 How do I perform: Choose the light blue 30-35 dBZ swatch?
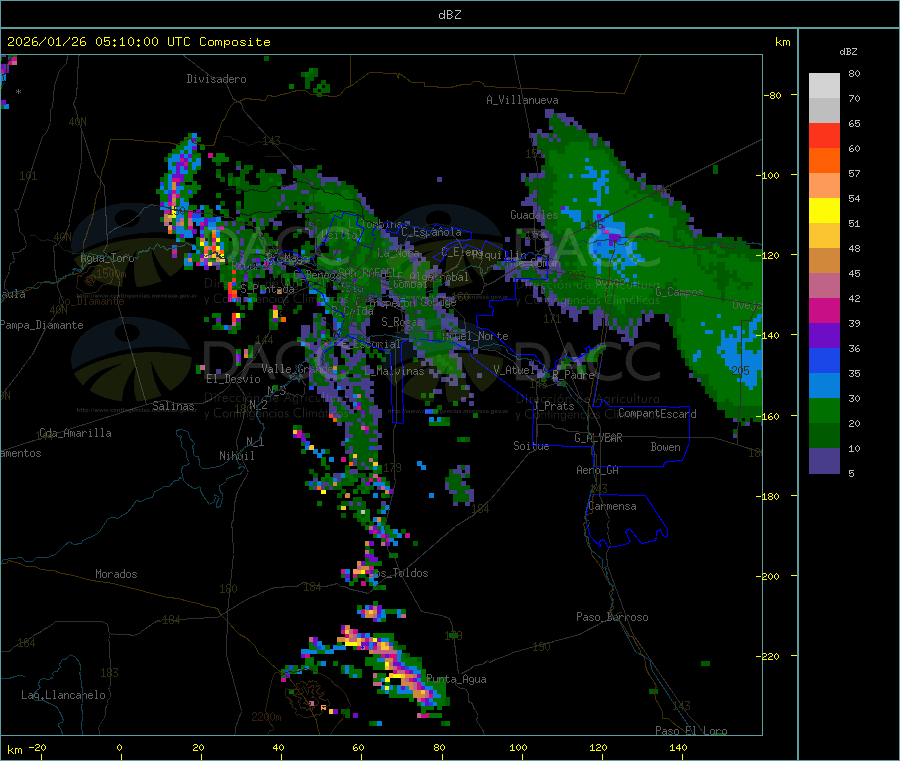pyautogui.click(x=824, y=386)
